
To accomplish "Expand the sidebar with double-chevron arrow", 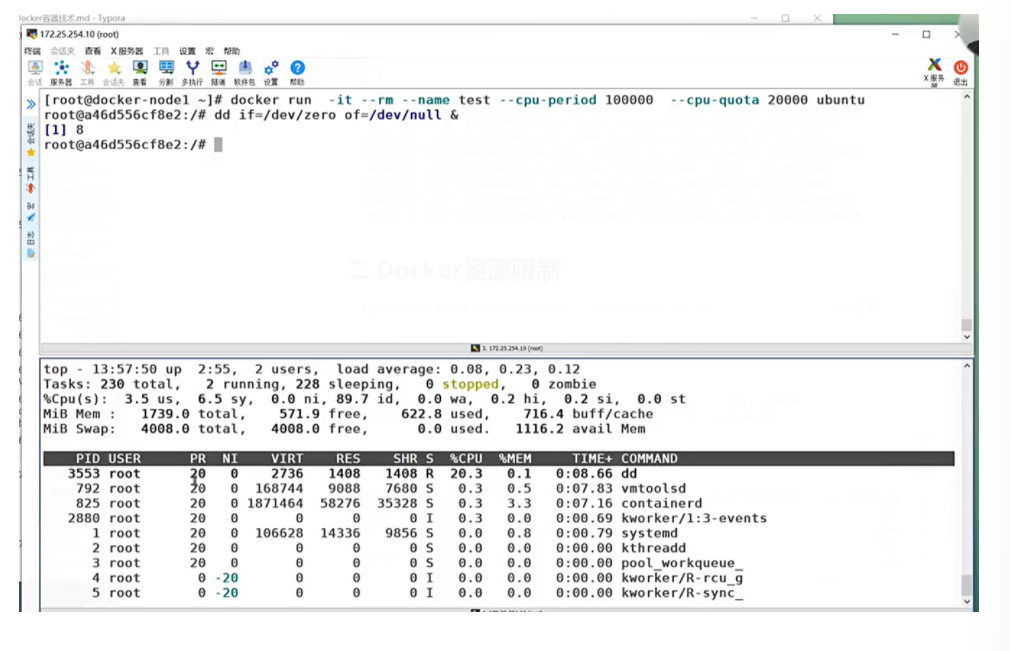I will point(30,104).
